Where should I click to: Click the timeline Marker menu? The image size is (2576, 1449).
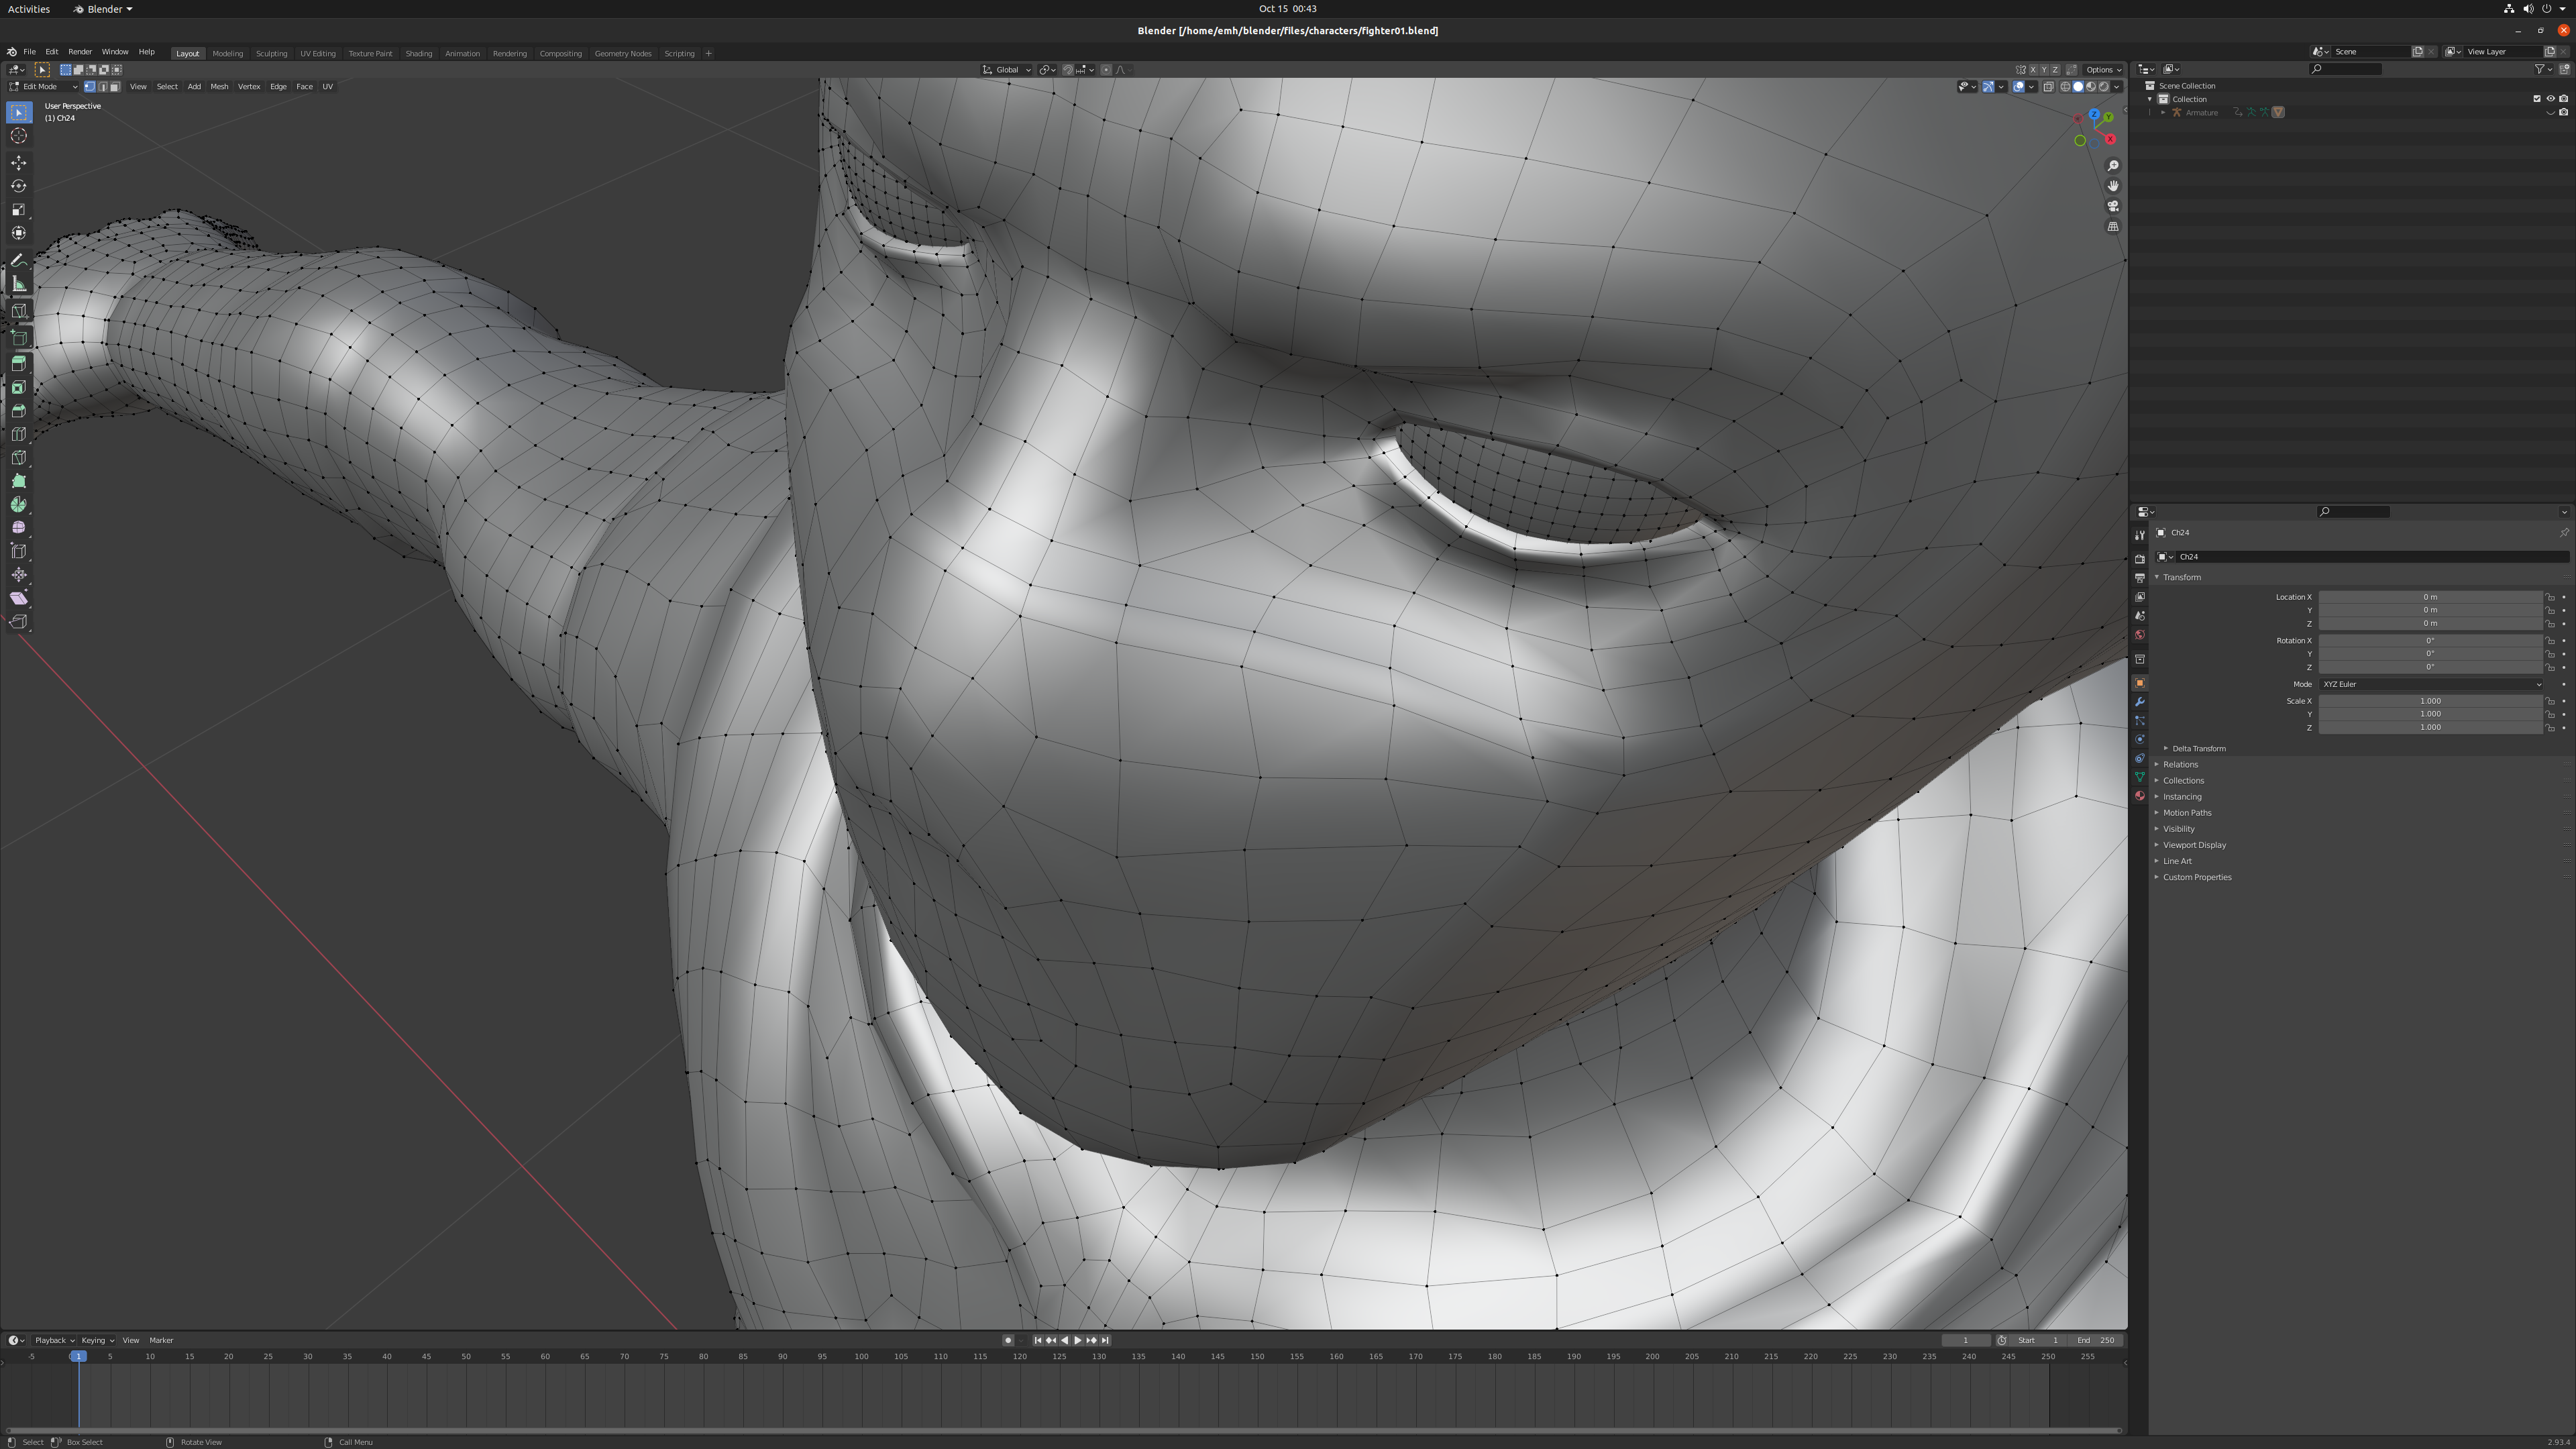click(161, 1340)
